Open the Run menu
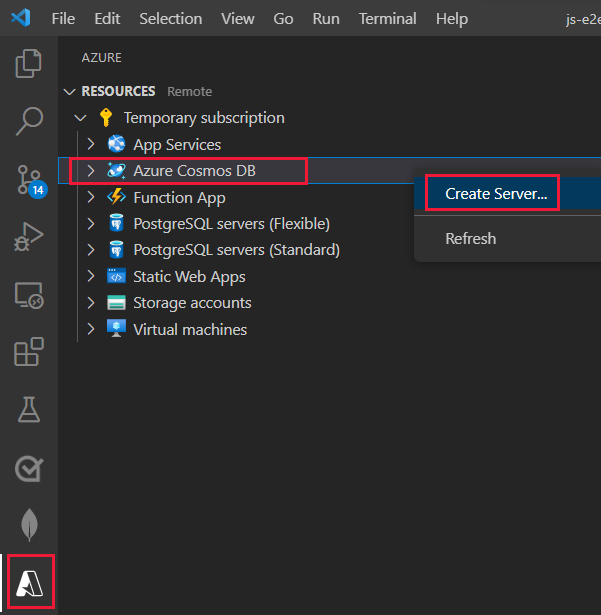This screenshot has height=615, width=601. click(x=326, y=18)
